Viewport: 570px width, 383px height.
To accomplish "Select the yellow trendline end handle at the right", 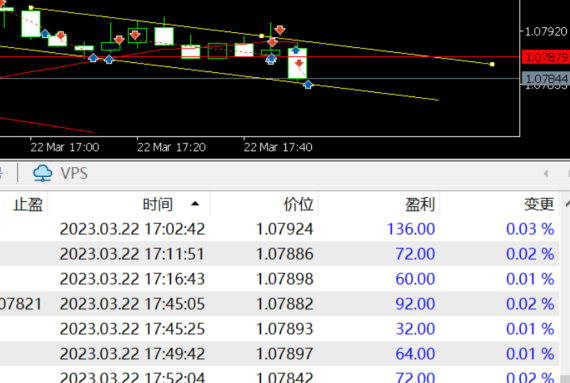I will click(492, 64).
